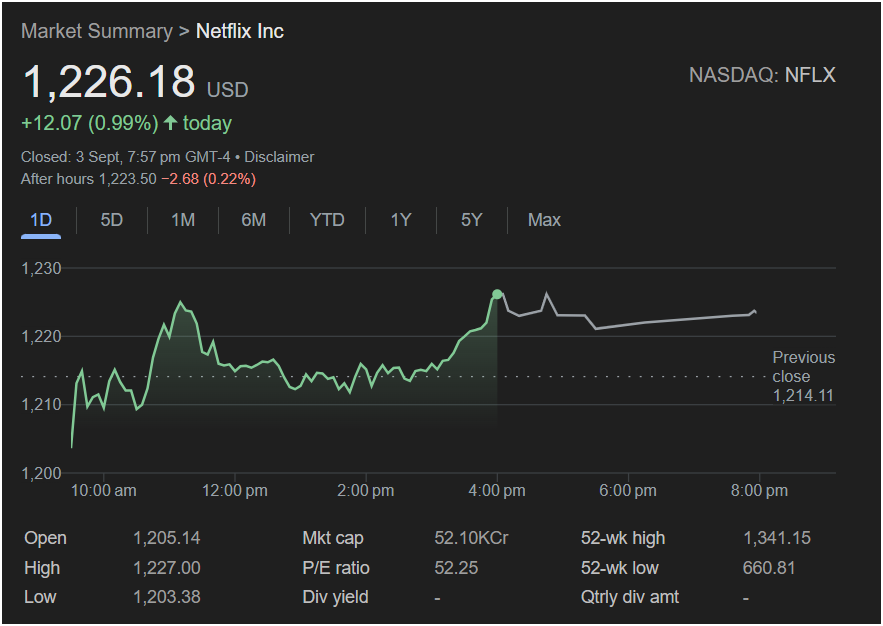883x626 pixels.
Task: Click the Netflix Inc title
Action: coord(239,31)
